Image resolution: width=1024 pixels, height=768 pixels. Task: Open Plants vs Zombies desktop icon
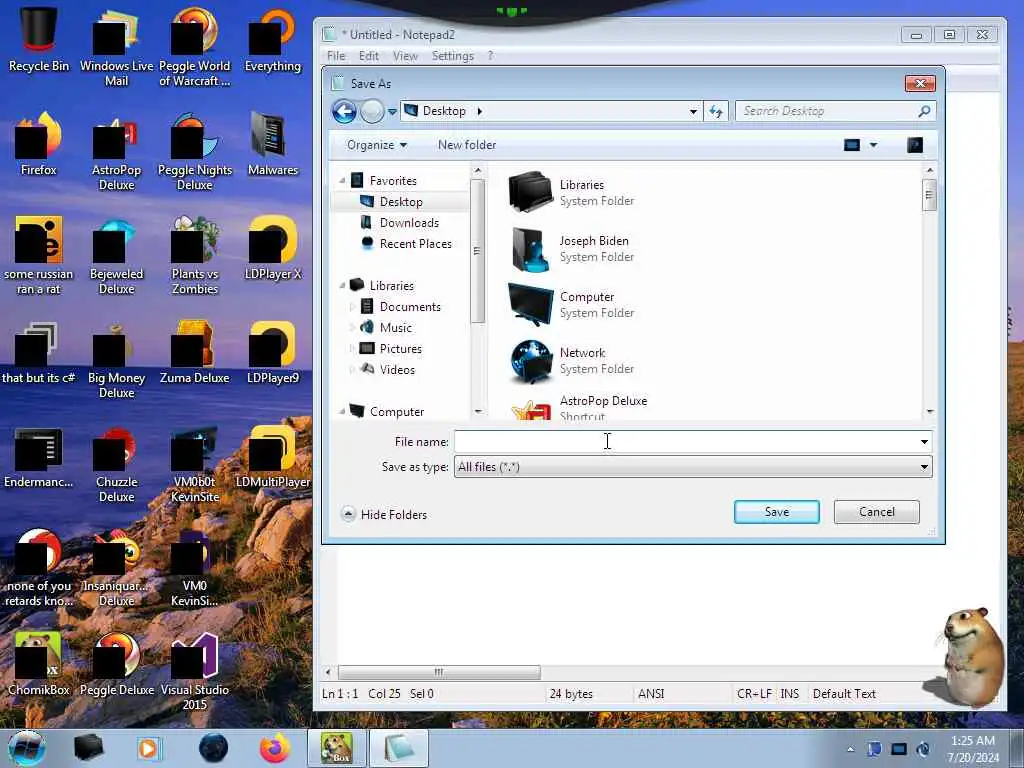pyautogui.click(x=195, y=255)
